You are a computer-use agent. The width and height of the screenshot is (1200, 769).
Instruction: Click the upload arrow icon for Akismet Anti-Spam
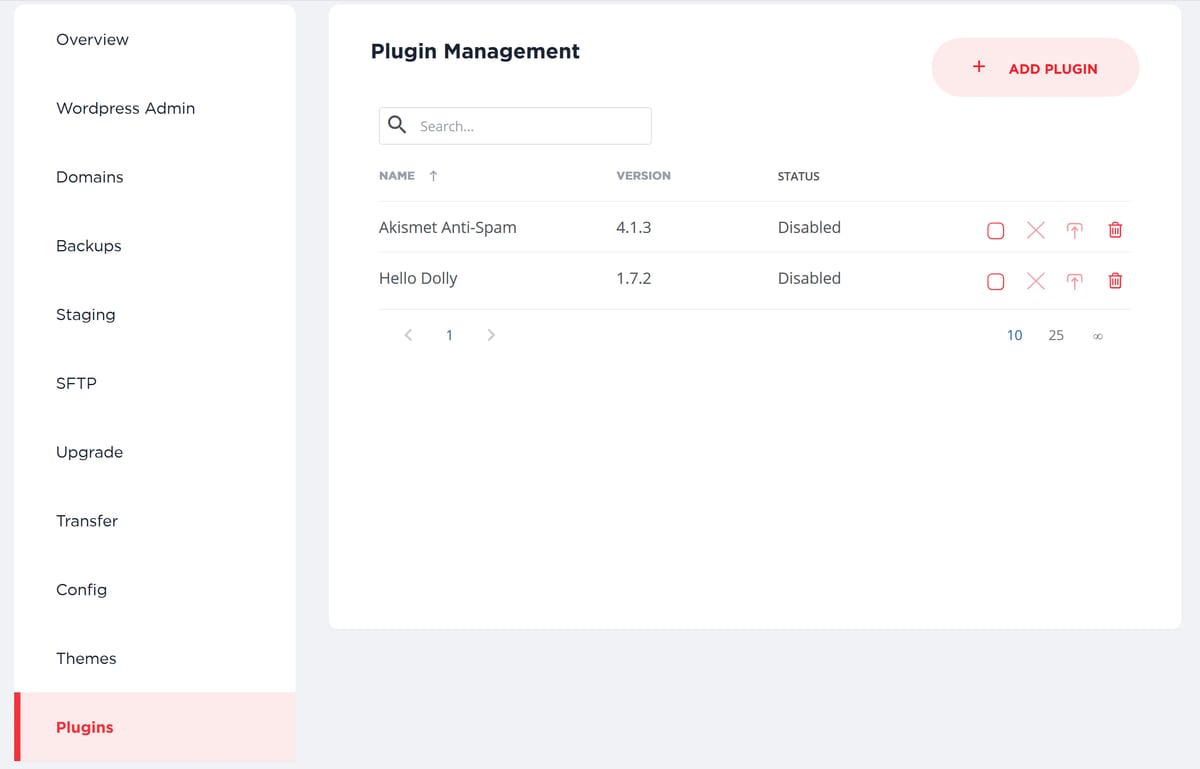point(1075,231)
